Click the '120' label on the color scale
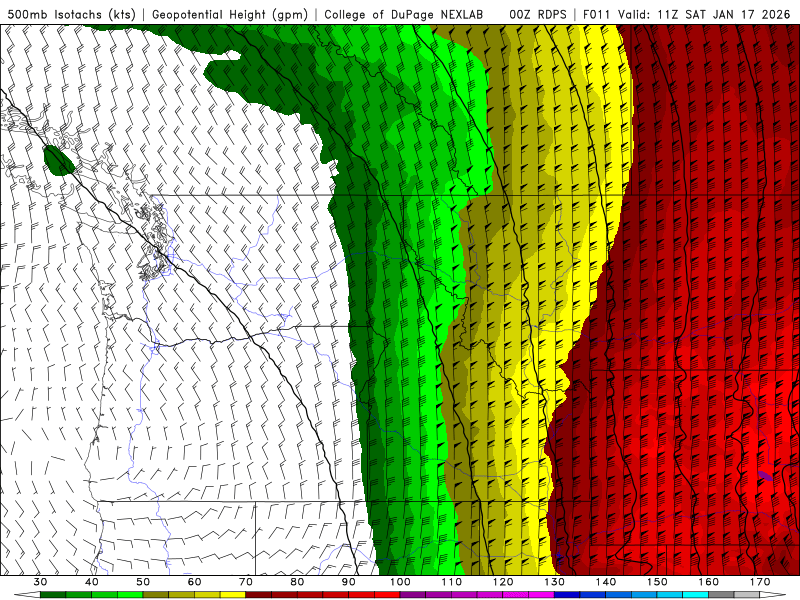This screenshot has height=600, width=800. point(503,582)
